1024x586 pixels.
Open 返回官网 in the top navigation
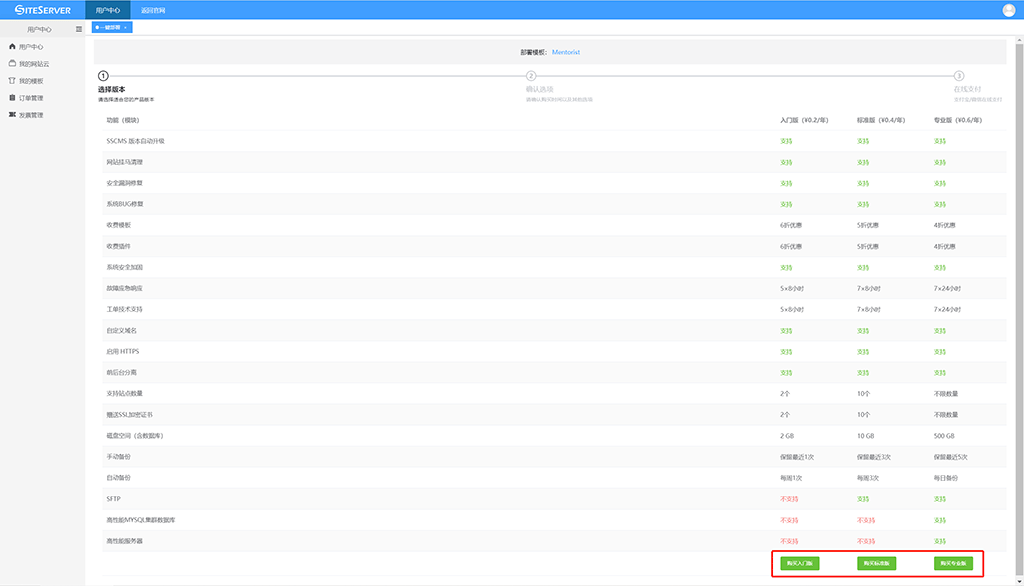[x=153, y=10]
